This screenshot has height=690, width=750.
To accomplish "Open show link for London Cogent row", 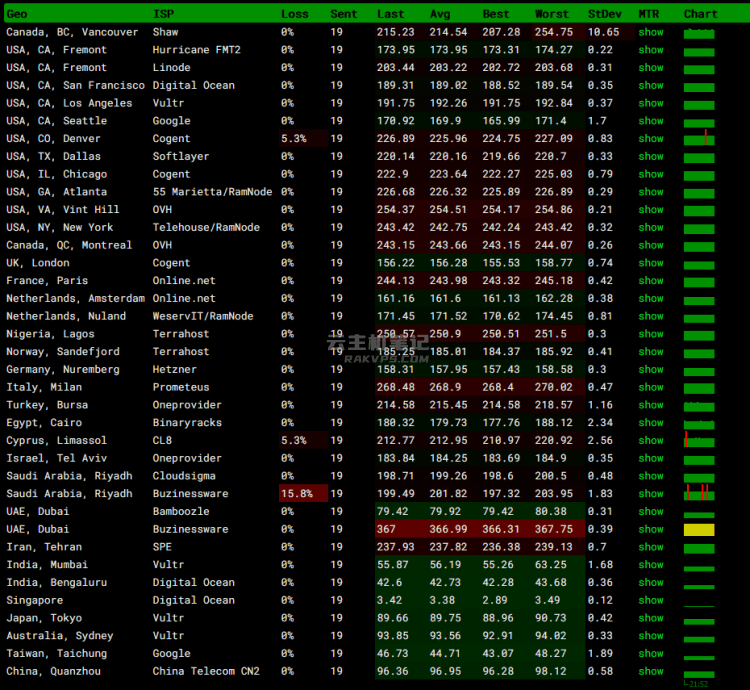I will 651,263.
